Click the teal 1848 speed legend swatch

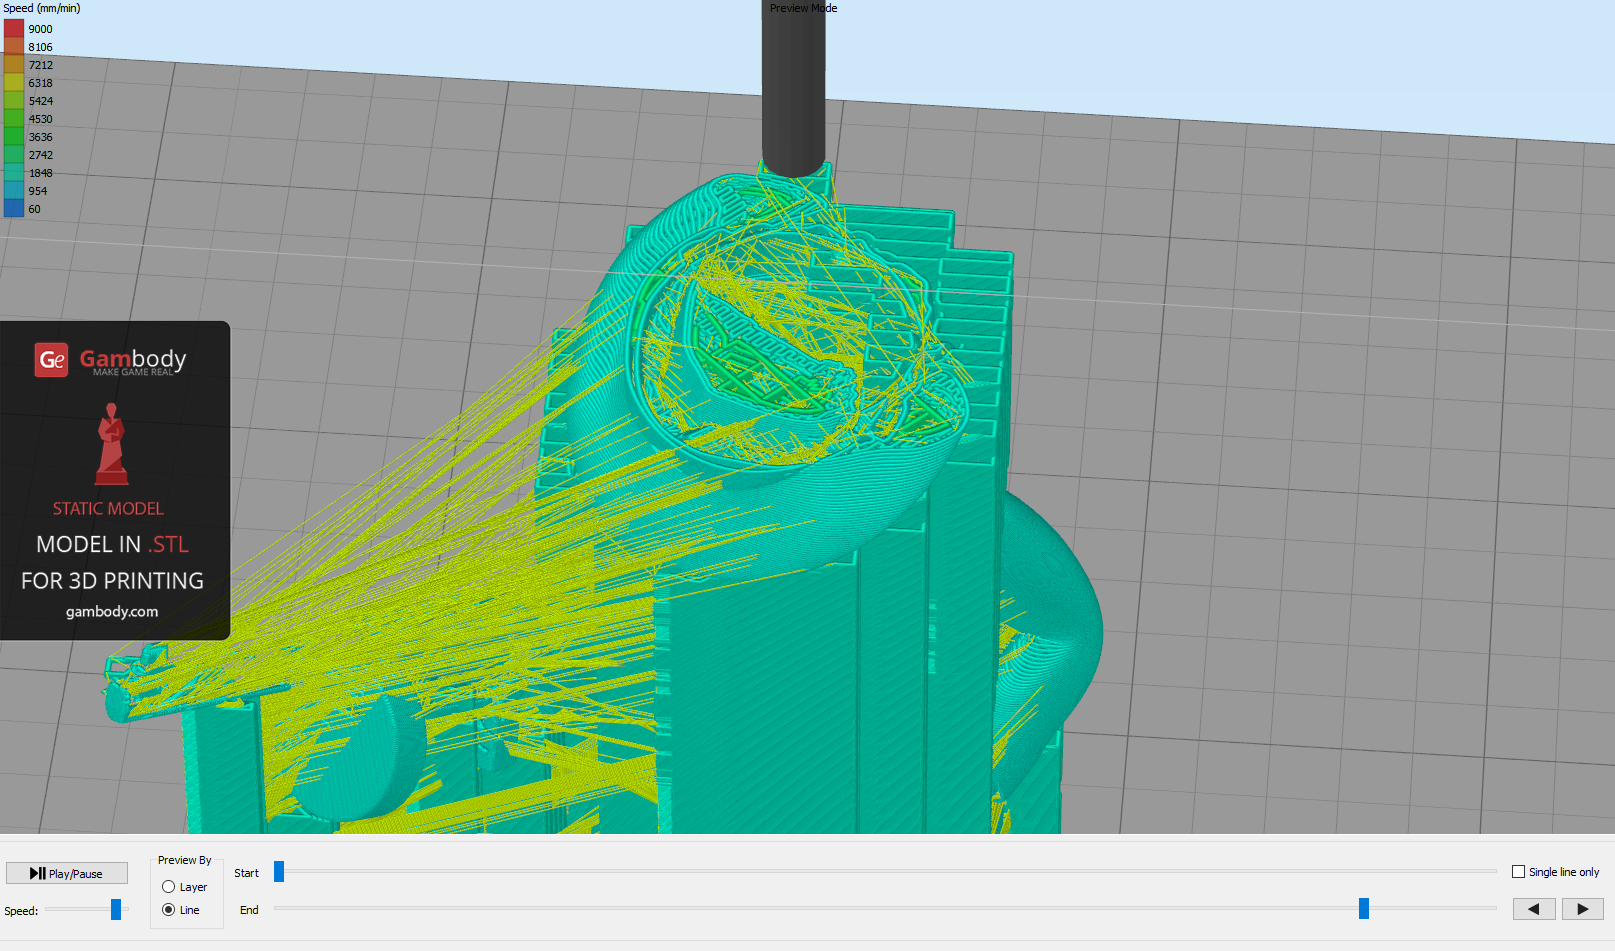tap(14, 173)
